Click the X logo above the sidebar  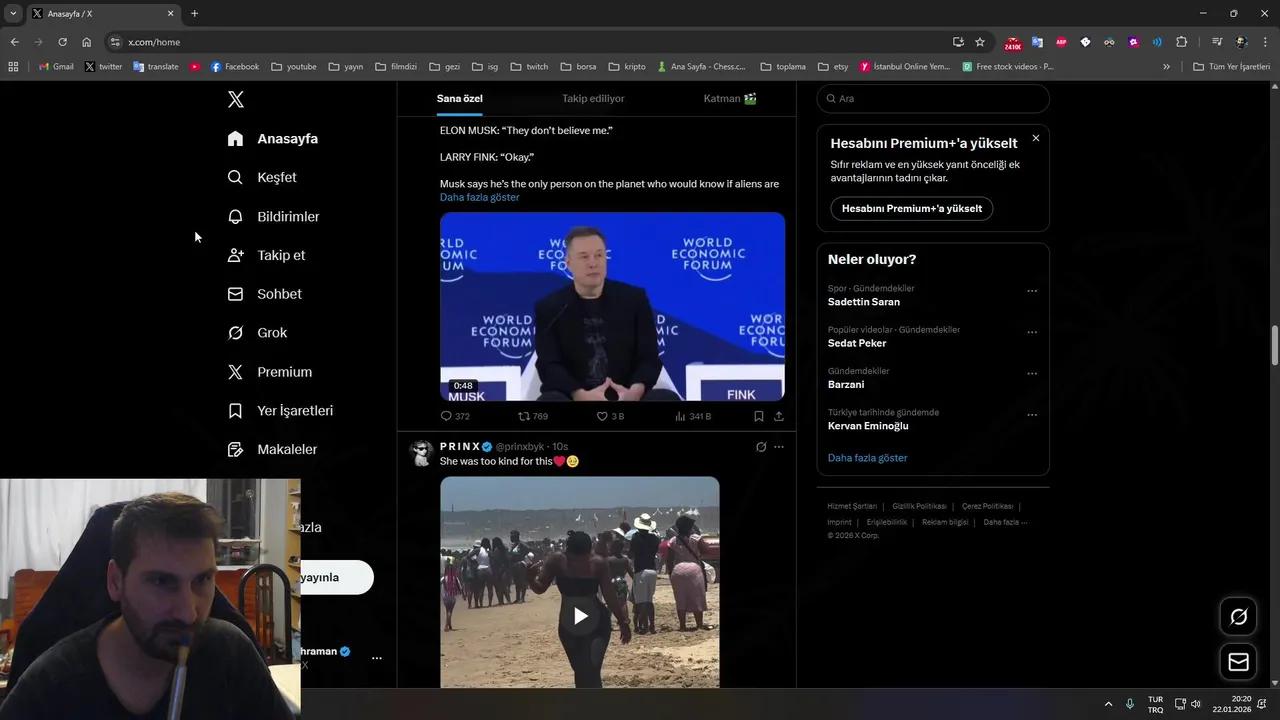click(236, 99)
